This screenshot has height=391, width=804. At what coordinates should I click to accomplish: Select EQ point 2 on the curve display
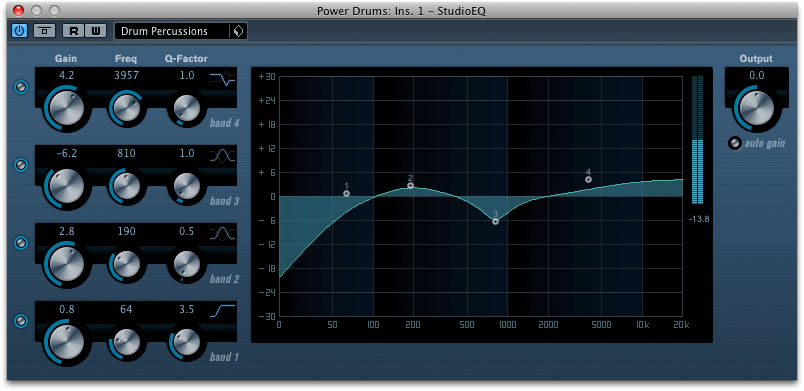point(411,186)
